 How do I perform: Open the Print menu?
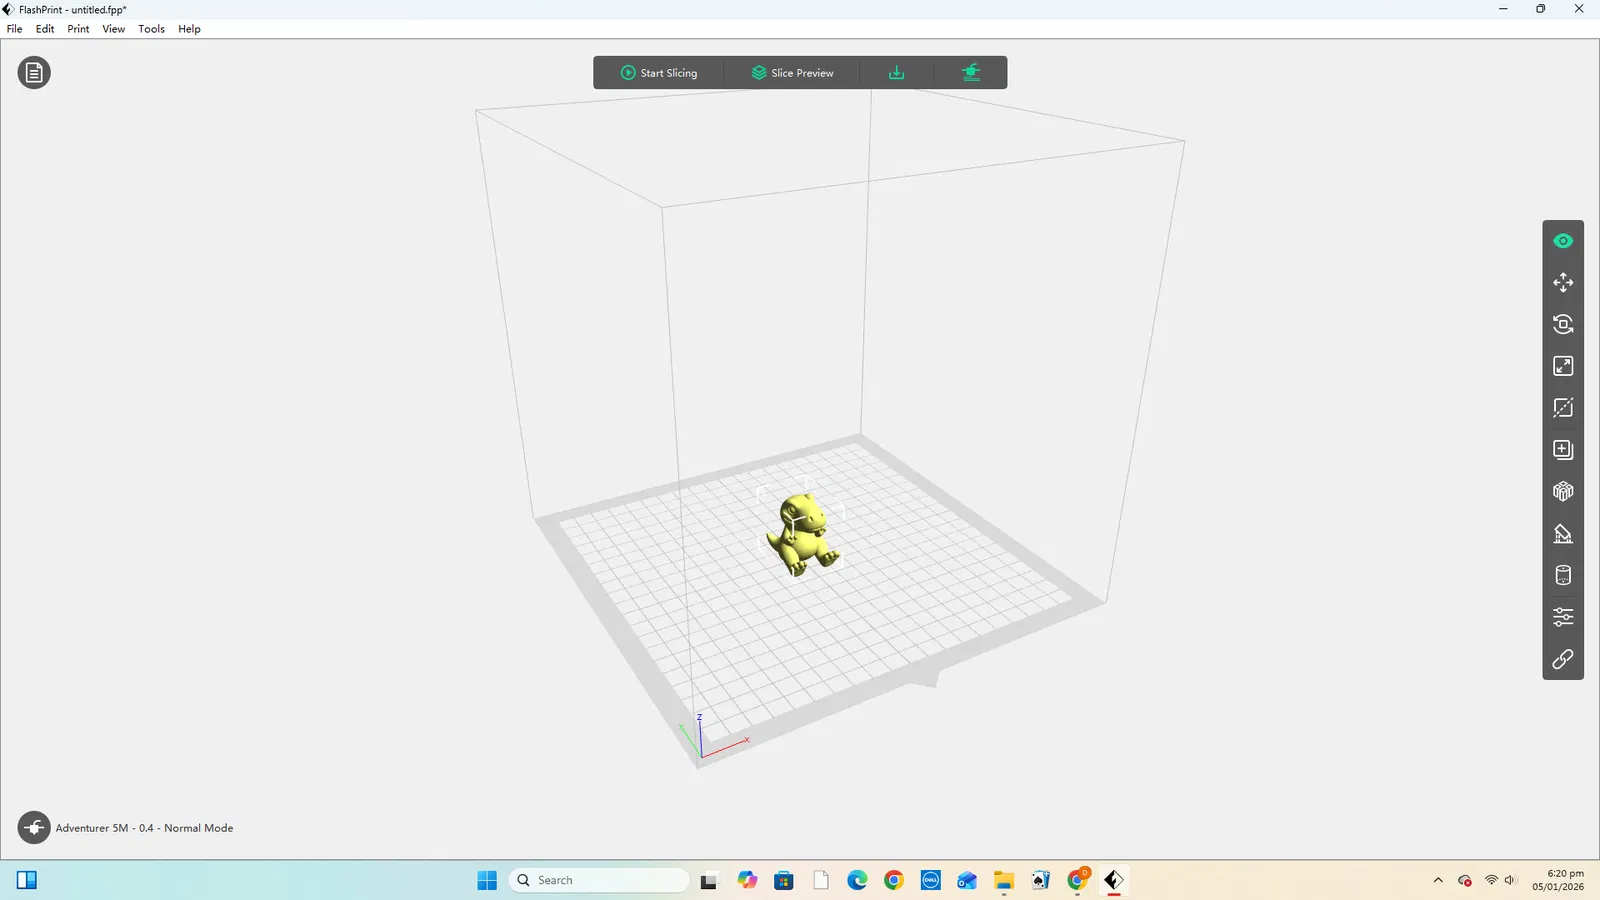tap(78, 29)
